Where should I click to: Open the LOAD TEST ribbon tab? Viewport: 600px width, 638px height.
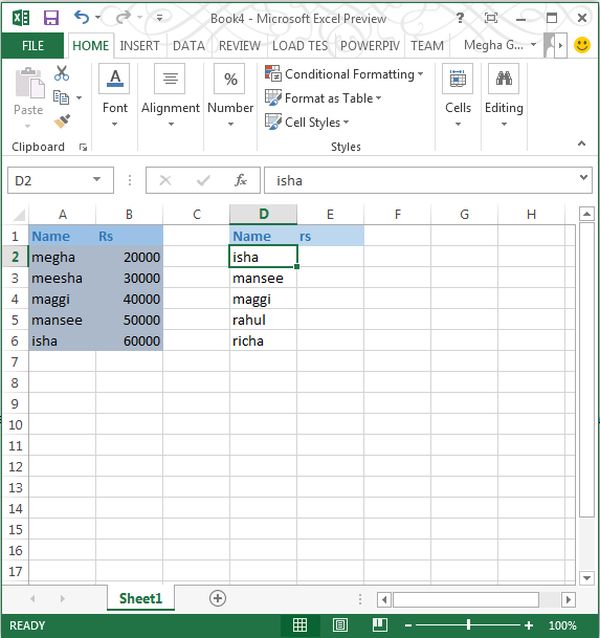point(300,46)
